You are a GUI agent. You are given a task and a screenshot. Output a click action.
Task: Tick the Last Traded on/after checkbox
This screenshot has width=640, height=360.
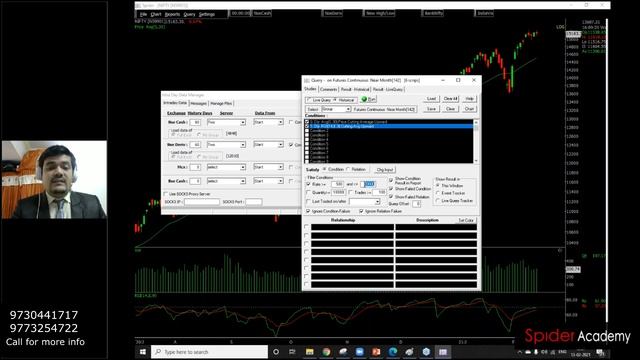click(309, 201)
